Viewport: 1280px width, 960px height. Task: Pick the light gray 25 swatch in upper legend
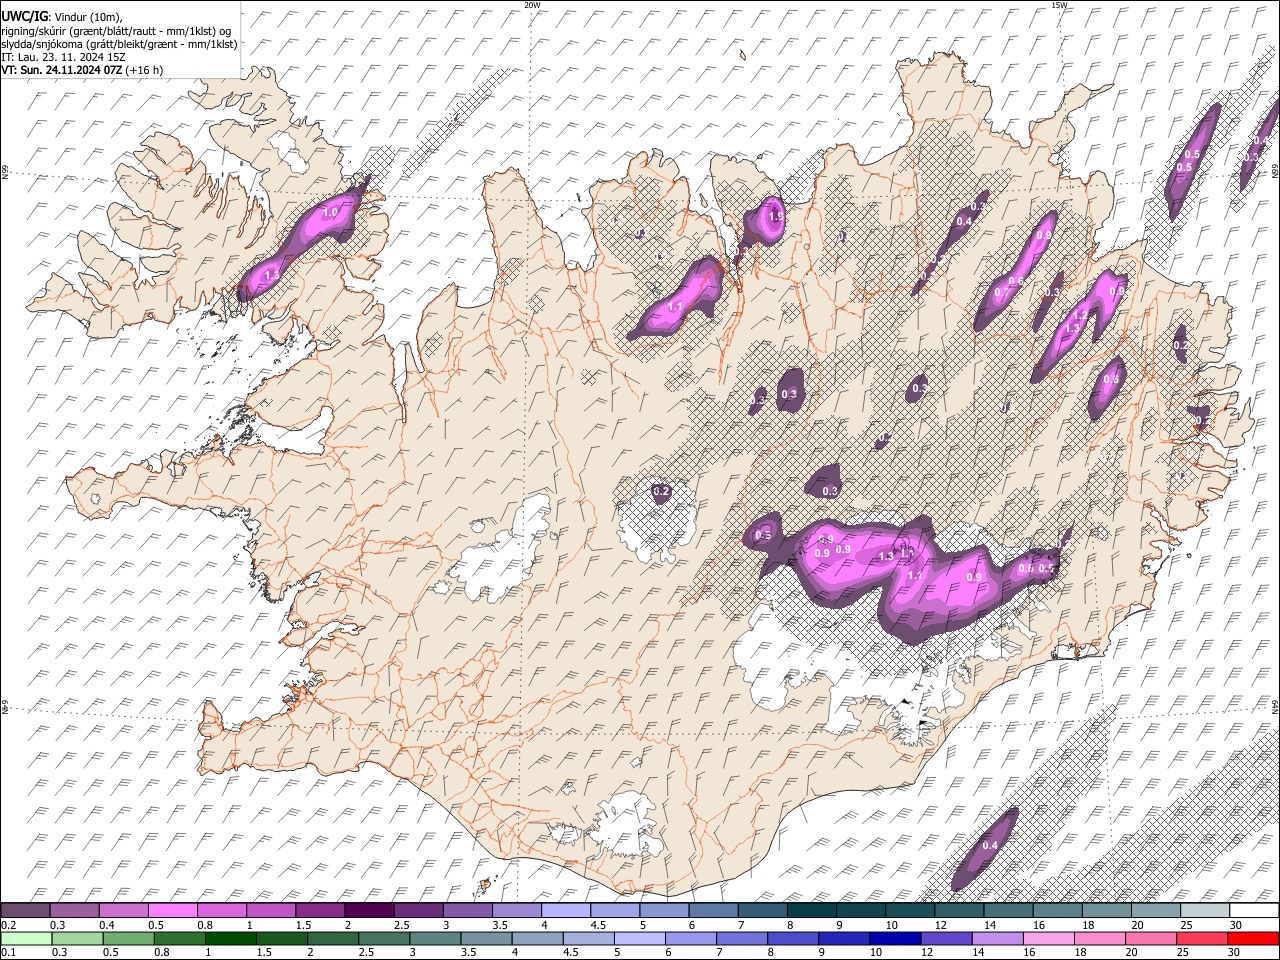(x=1204, y=911)
